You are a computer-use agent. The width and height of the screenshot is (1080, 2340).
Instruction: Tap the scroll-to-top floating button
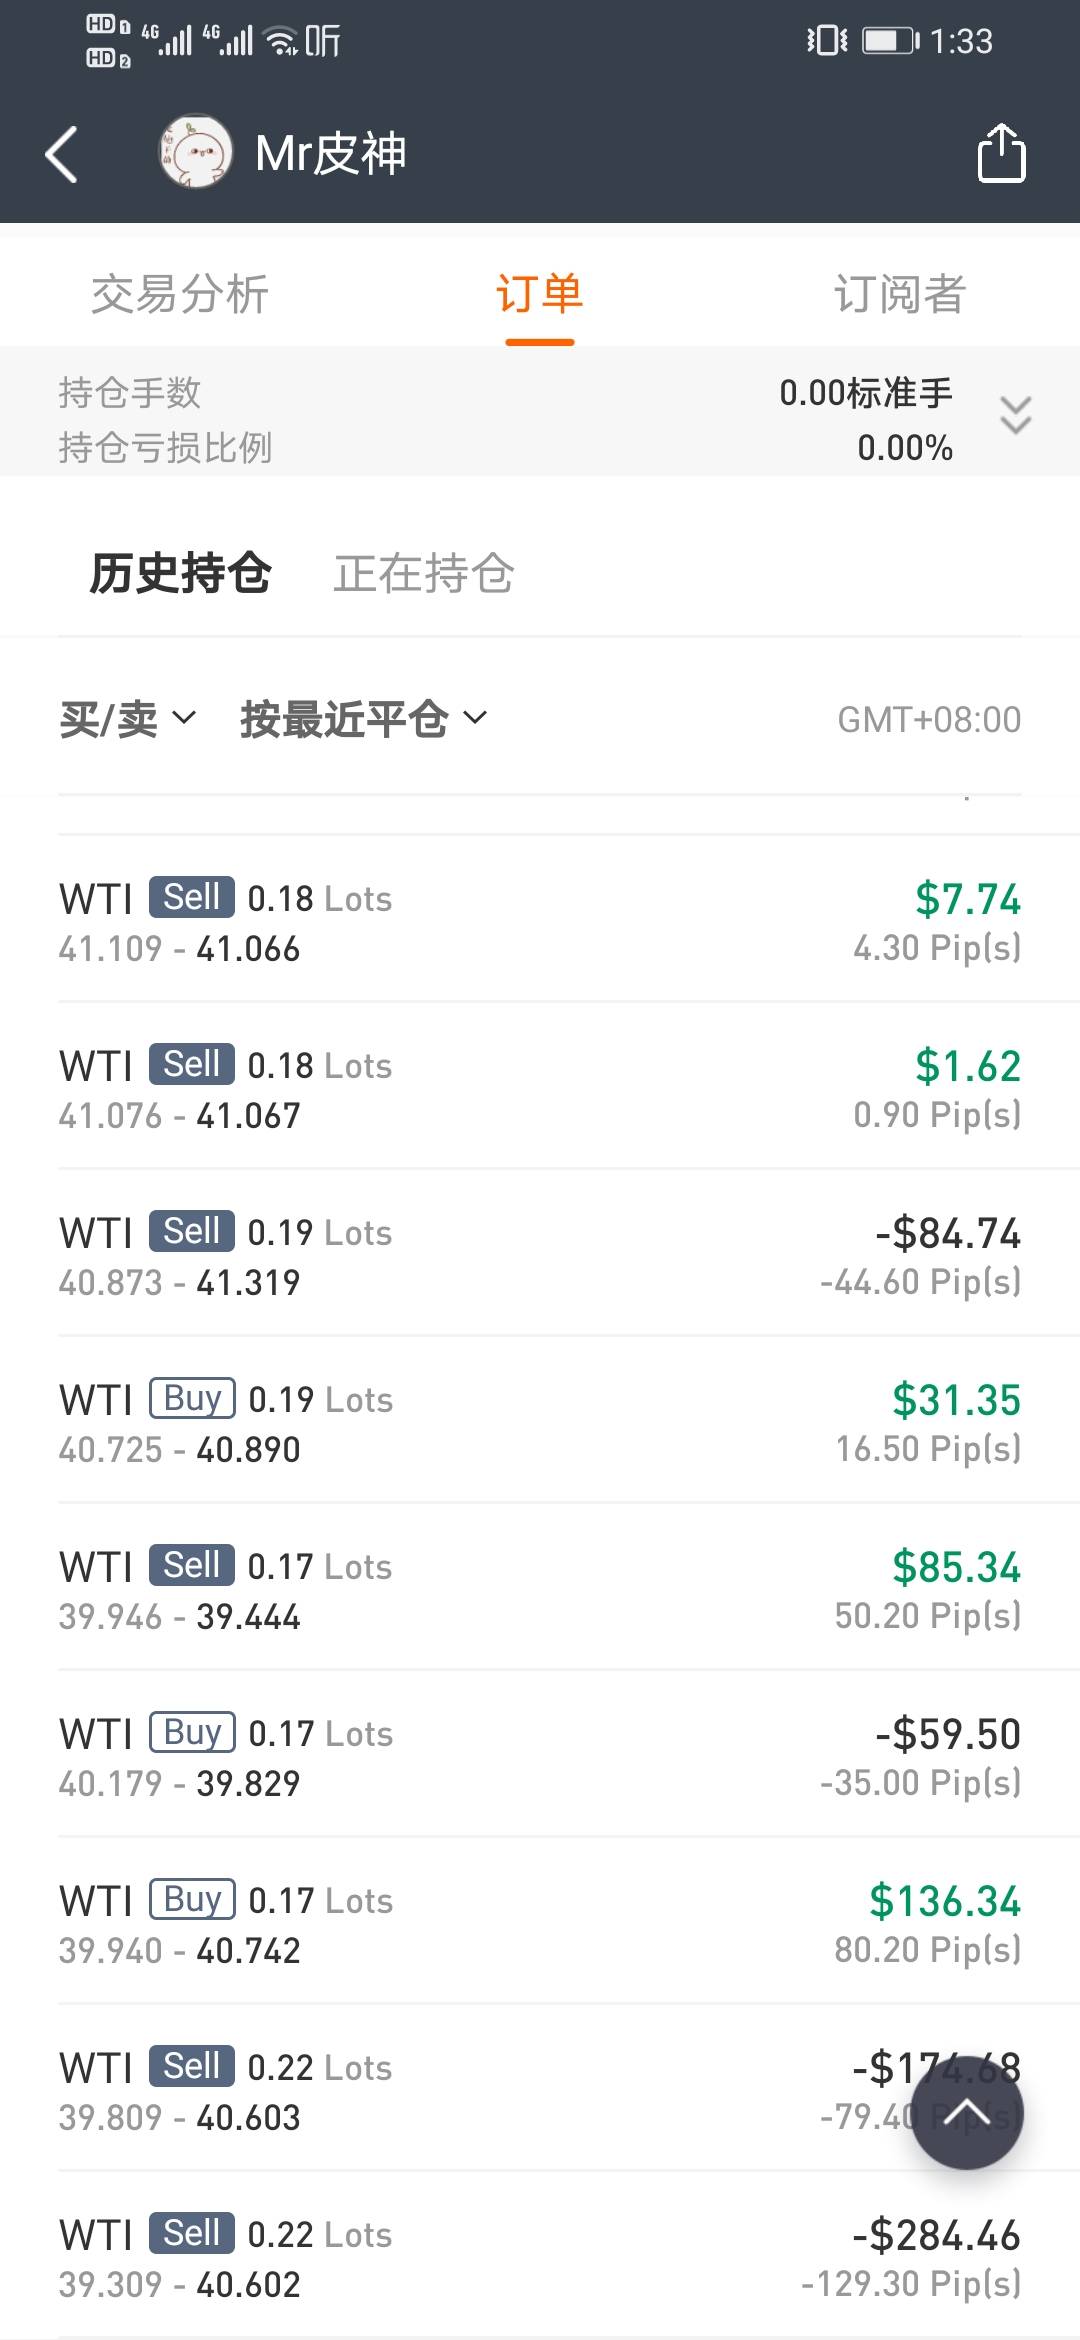click(x=967, y=2114)
